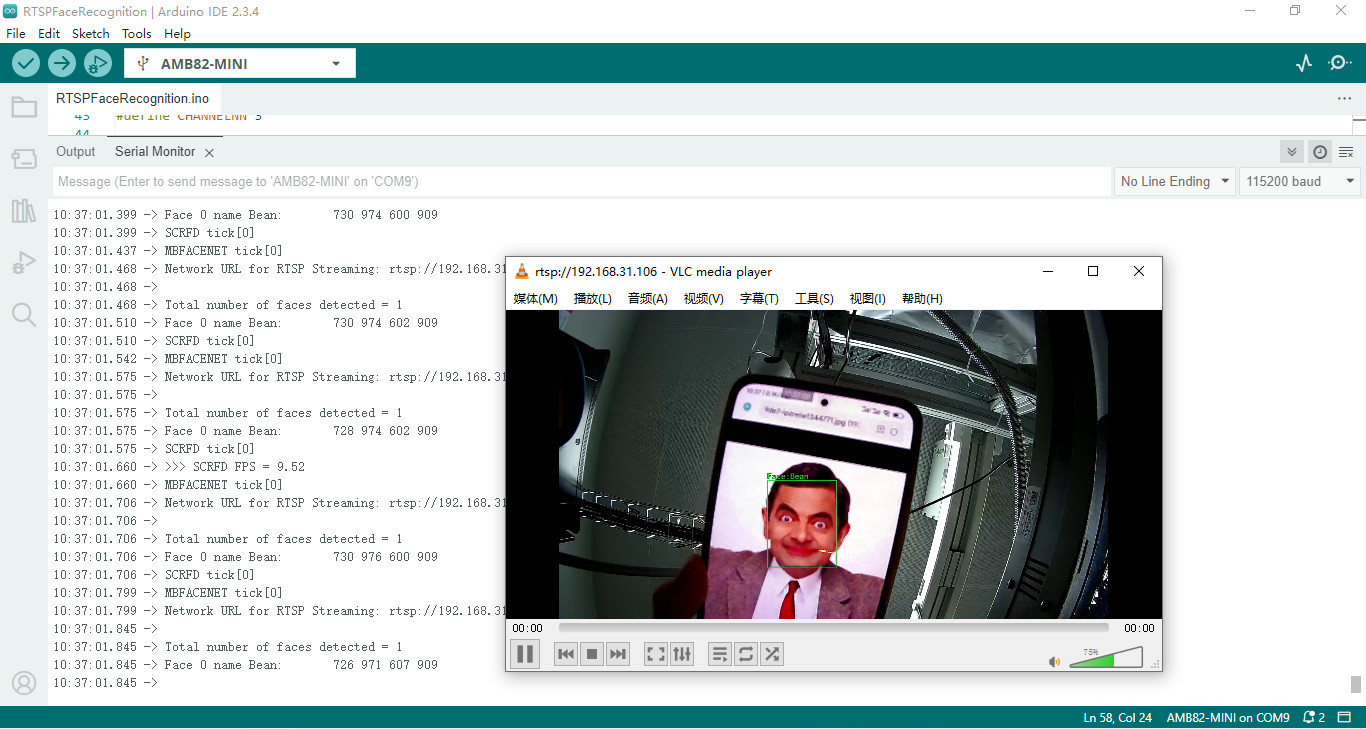Toggle the VLC playlist view
Screen dimensions: 1366x729
pos(720,654)
